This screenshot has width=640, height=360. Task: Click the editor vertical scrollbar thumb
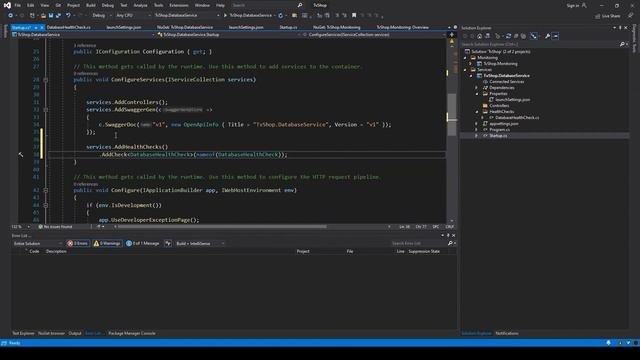click(451, 114)
